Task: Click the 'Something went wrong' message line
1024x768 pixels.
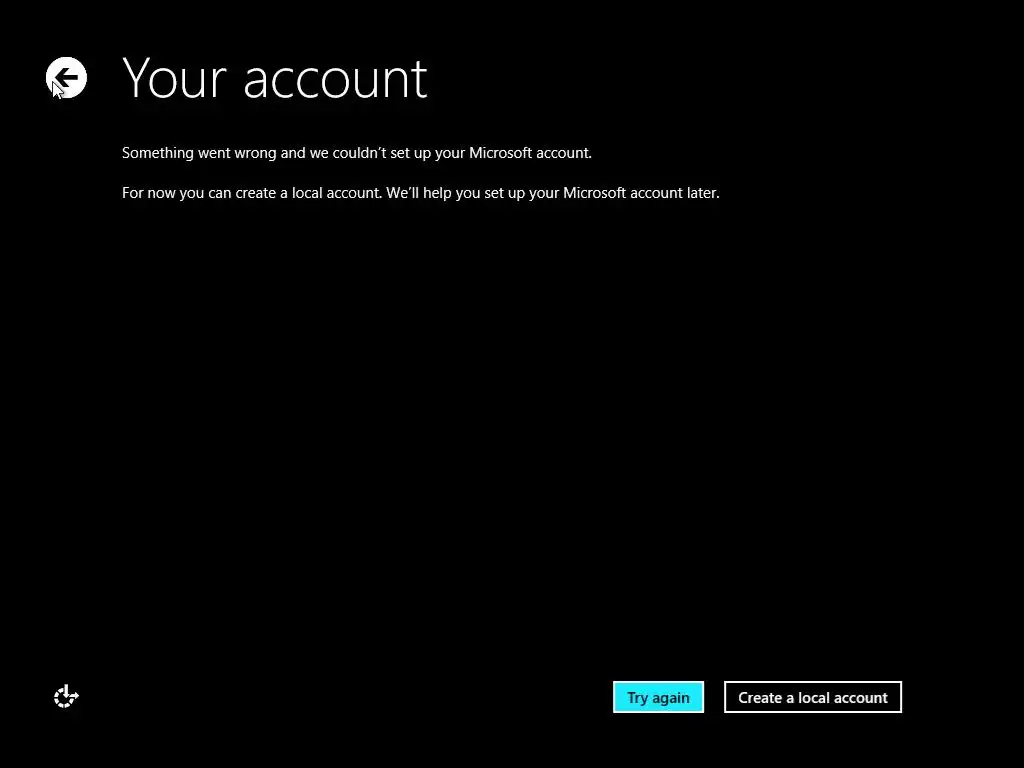Action: 357,153
